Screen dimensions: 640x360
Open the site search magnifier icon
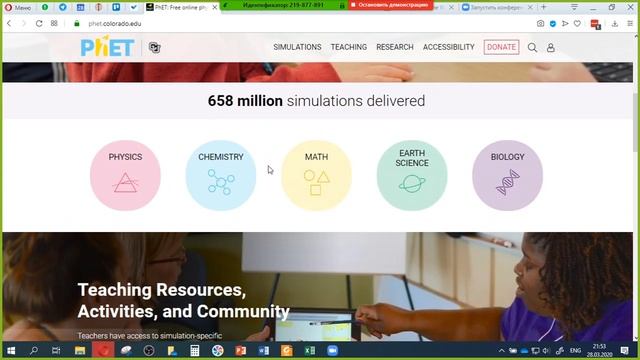[532, 48]
